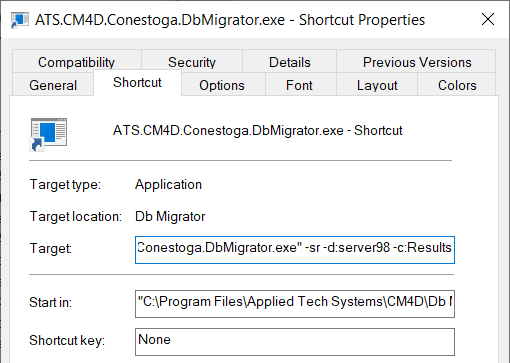Click the Application target type value
The image size is (510, 363).
coord(168,185)
